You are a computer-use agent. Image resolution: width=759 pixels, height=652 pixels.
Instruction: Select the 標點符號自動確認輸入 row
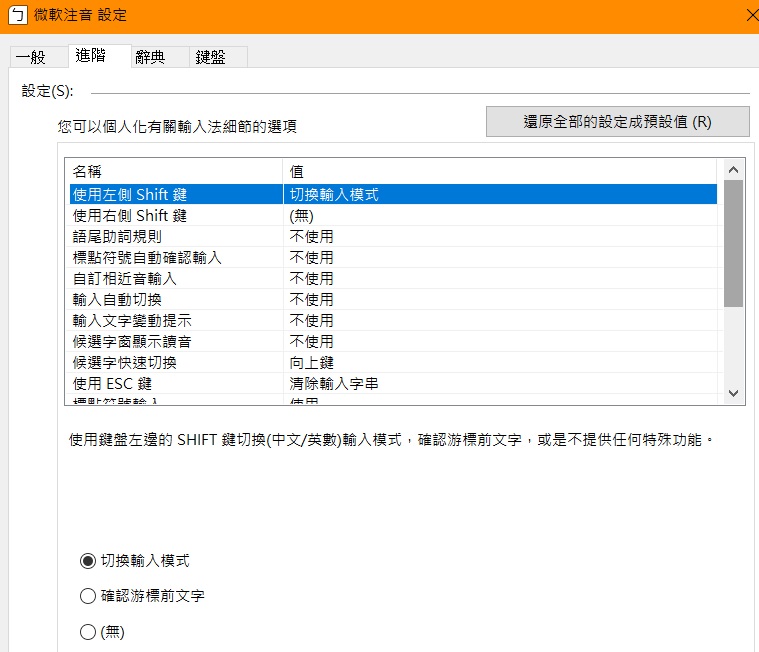coord(393,257)
